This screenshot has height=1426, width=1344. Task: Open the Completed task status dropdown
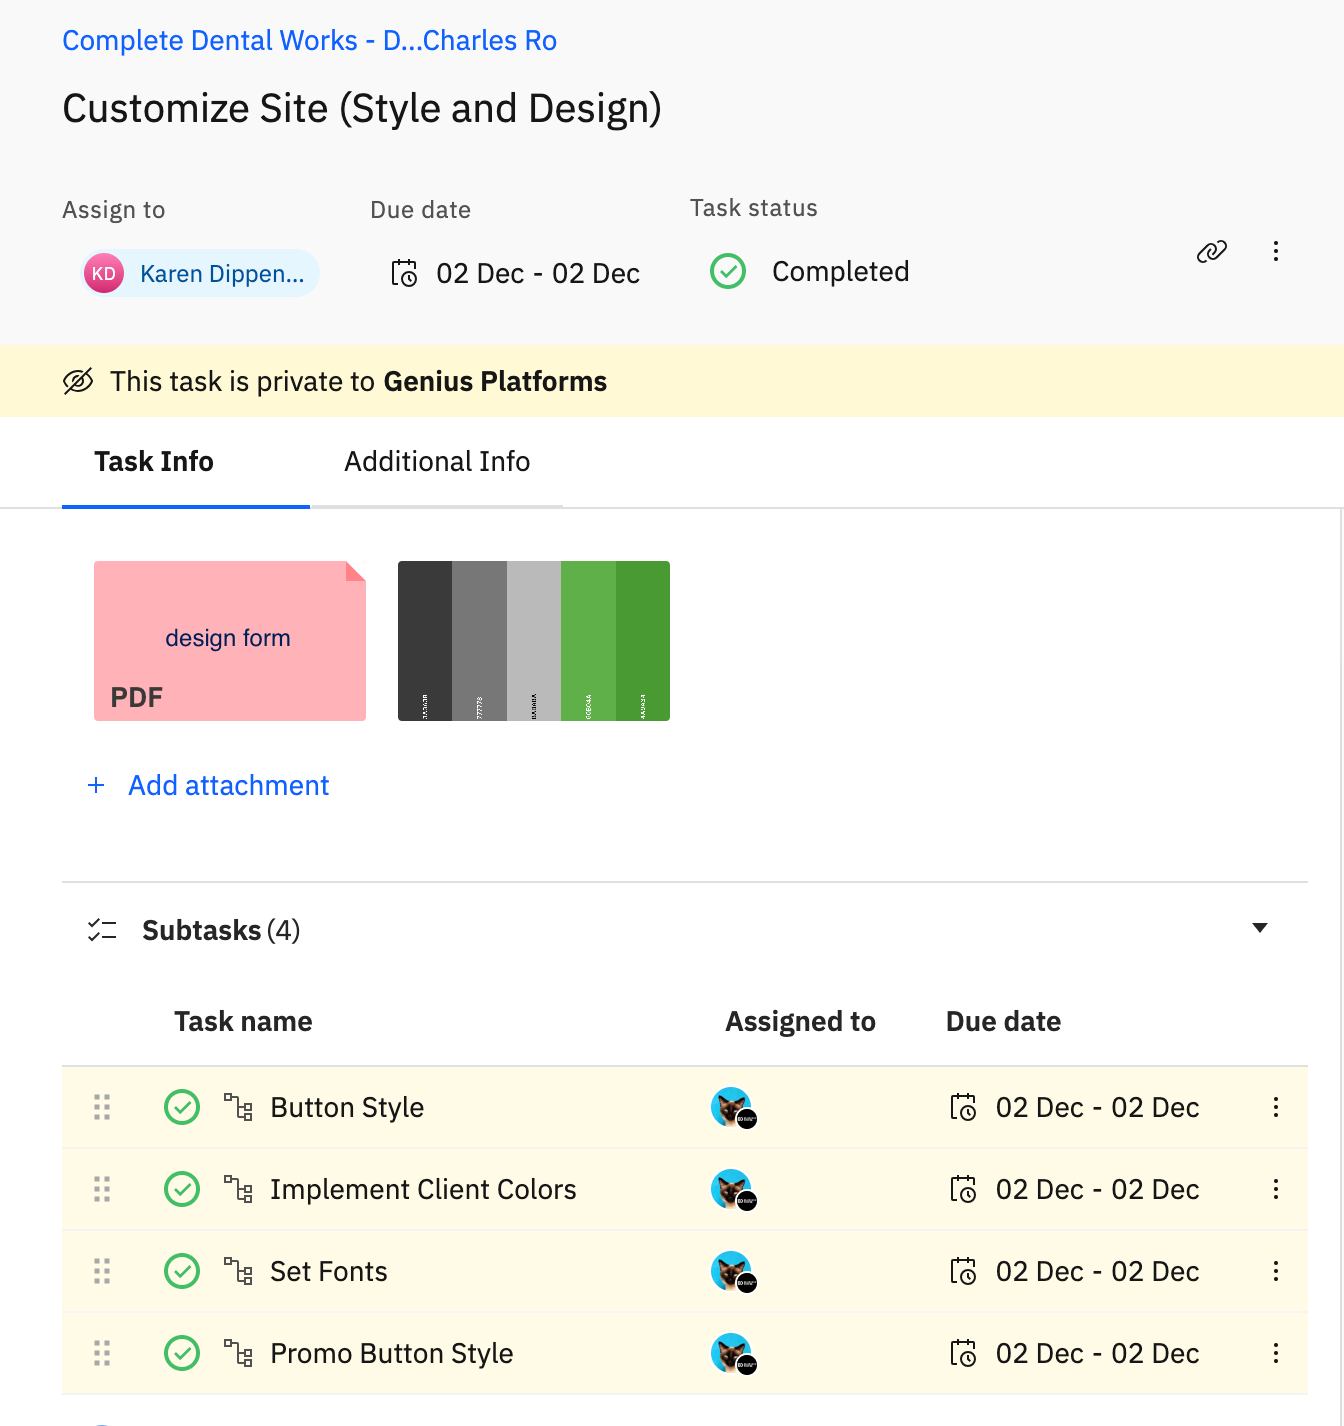809,271
